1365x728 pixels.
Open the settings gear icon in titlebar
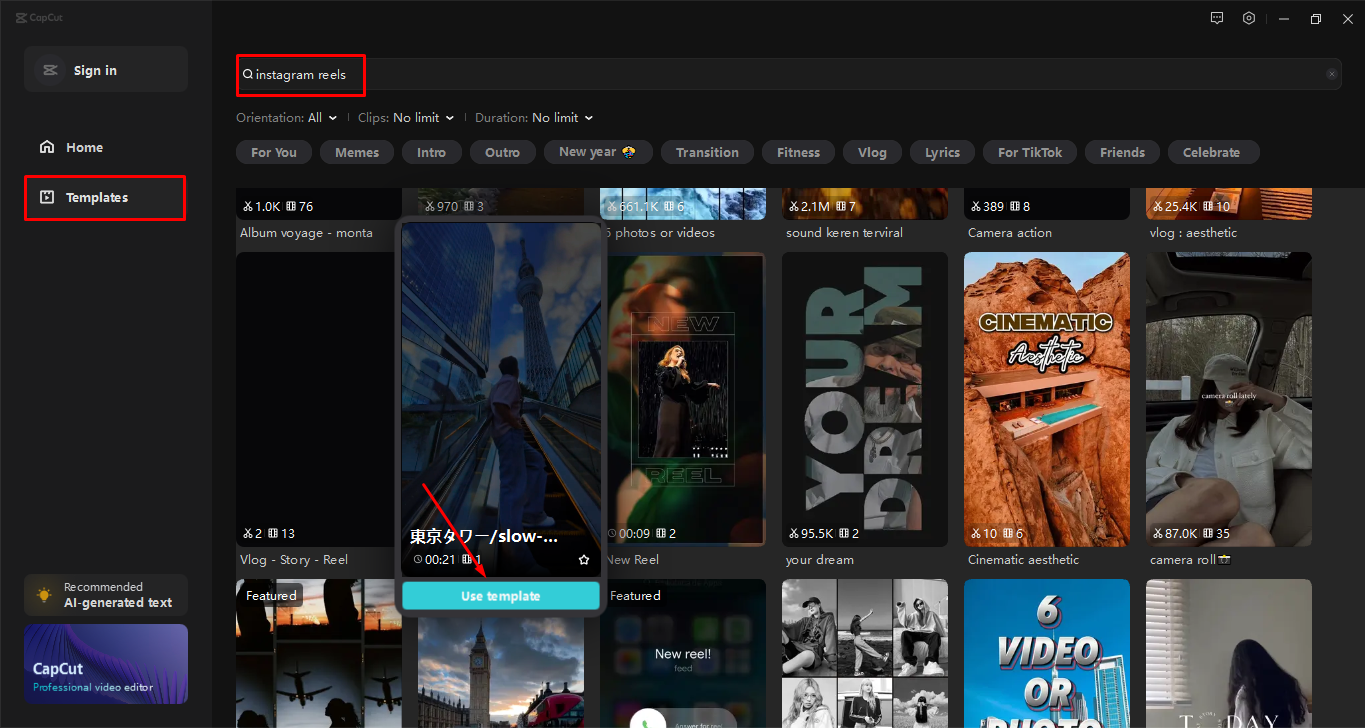click(1248, 17)
